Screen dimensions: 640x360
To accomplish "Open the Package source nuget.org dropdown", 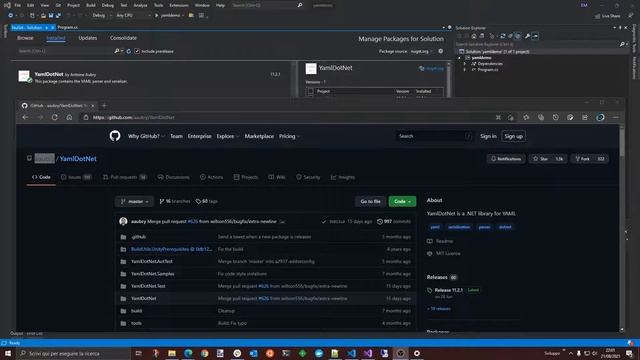I will coord(421,51).
